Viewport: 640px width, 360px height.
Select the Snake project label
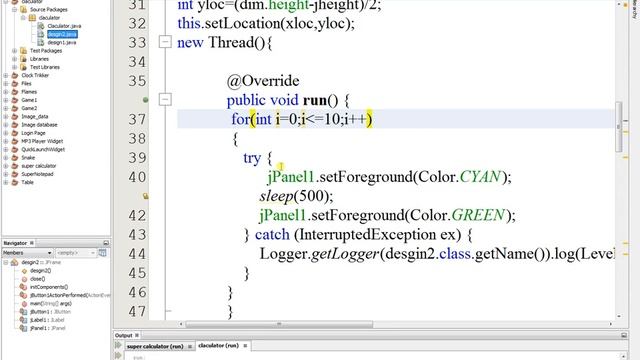pos(28,158)
